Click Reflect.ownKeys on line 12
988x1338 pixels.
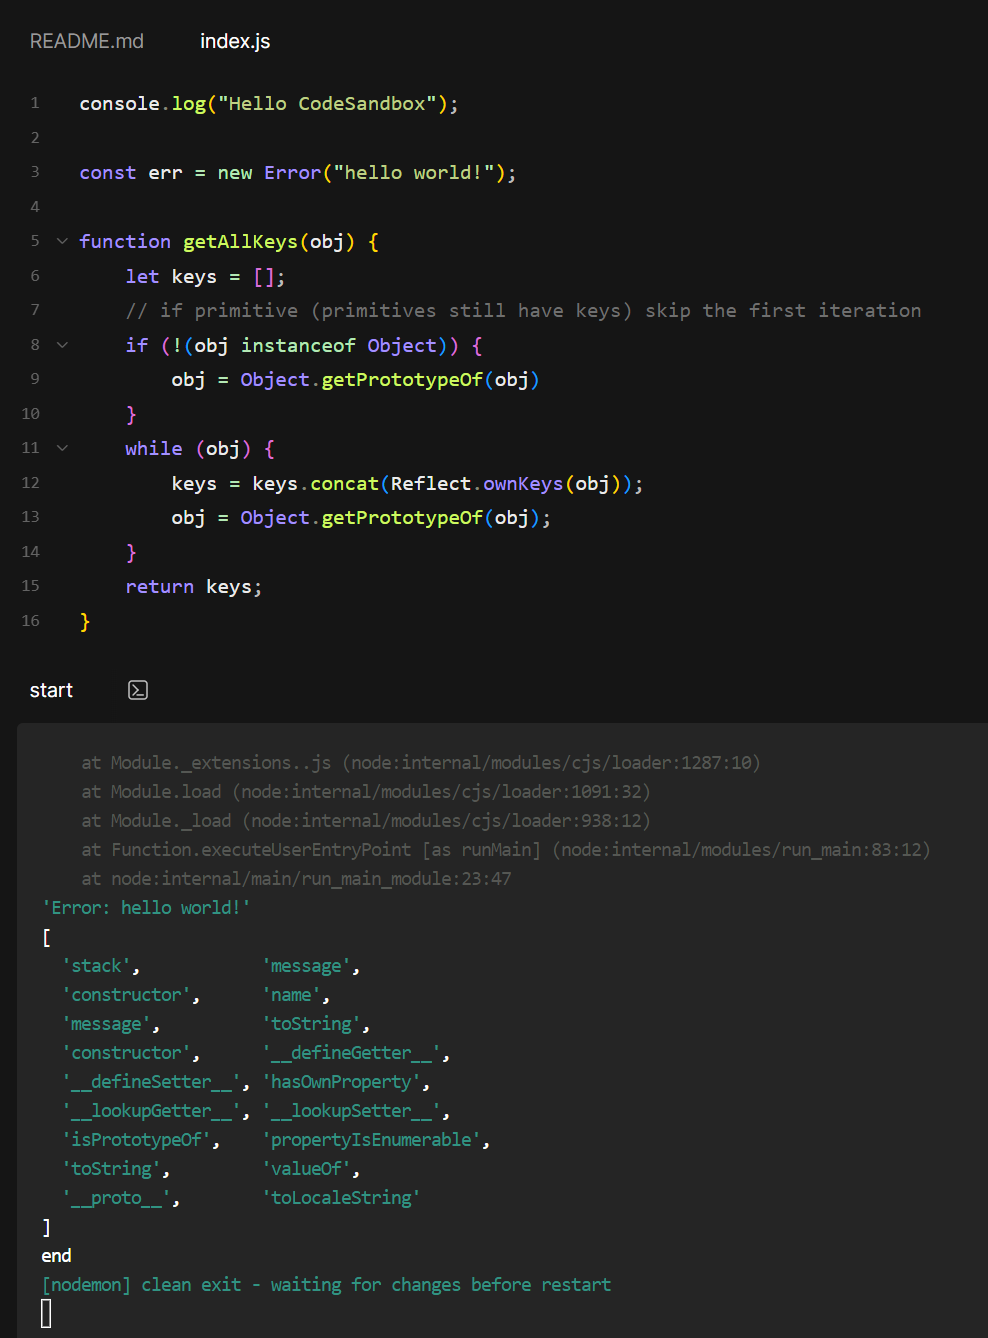(477, 483)
